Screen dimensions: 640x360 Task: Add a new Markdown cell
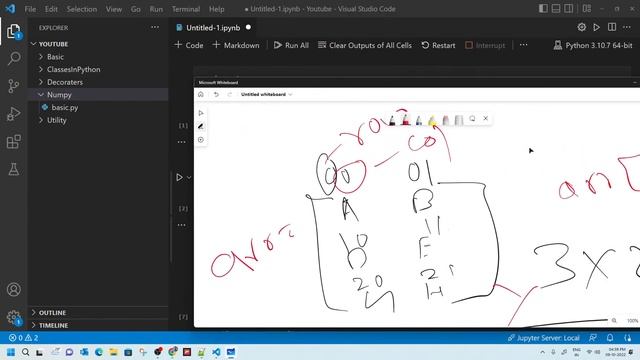236,45
